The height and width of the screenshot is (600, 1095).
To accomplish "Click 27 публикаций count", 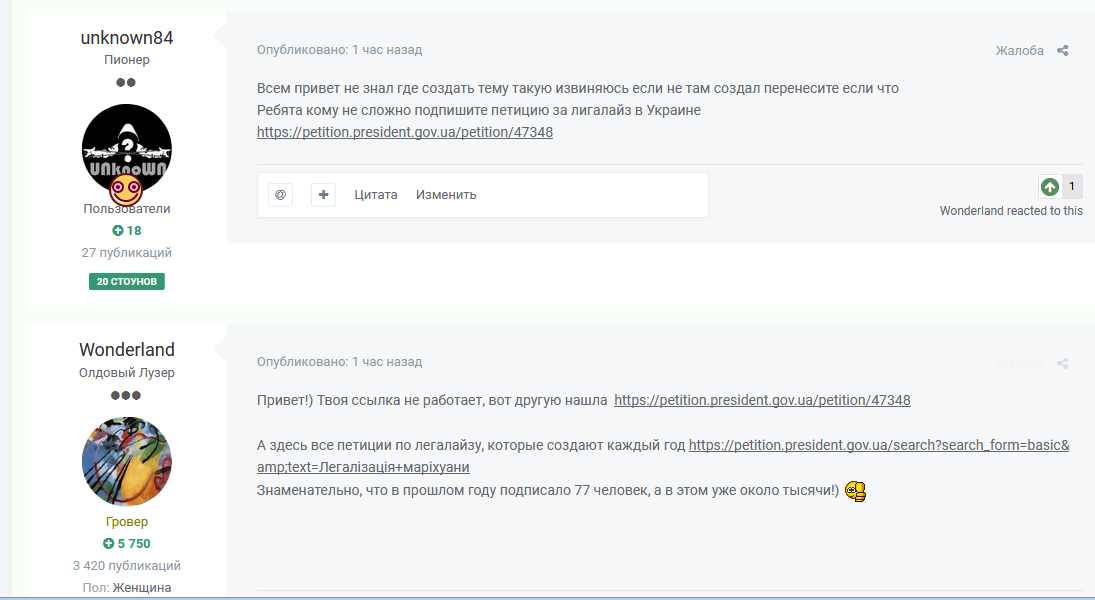I will [x=126, y=253].
